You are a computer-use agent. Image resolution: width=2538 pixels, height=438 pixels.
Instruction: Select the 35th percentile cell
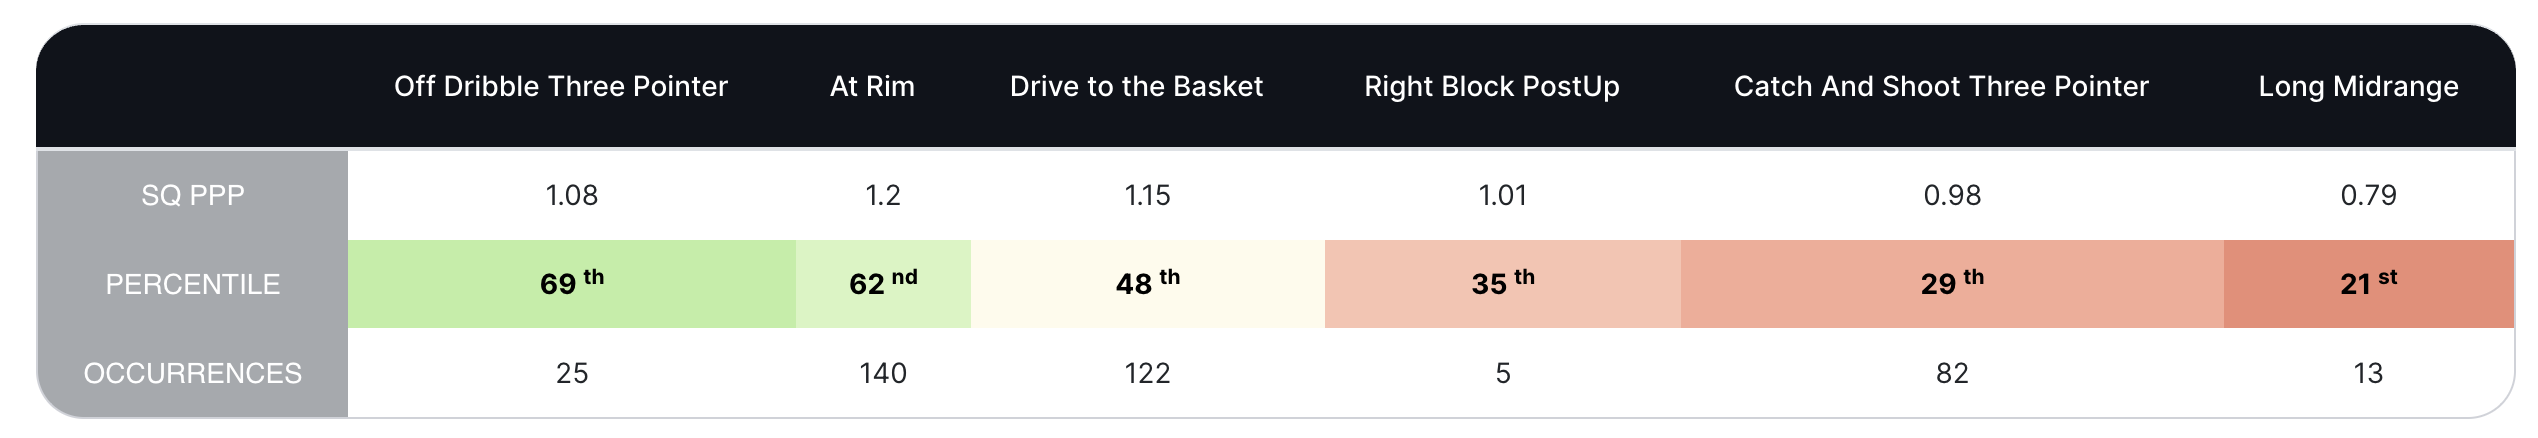(1502, 284)
